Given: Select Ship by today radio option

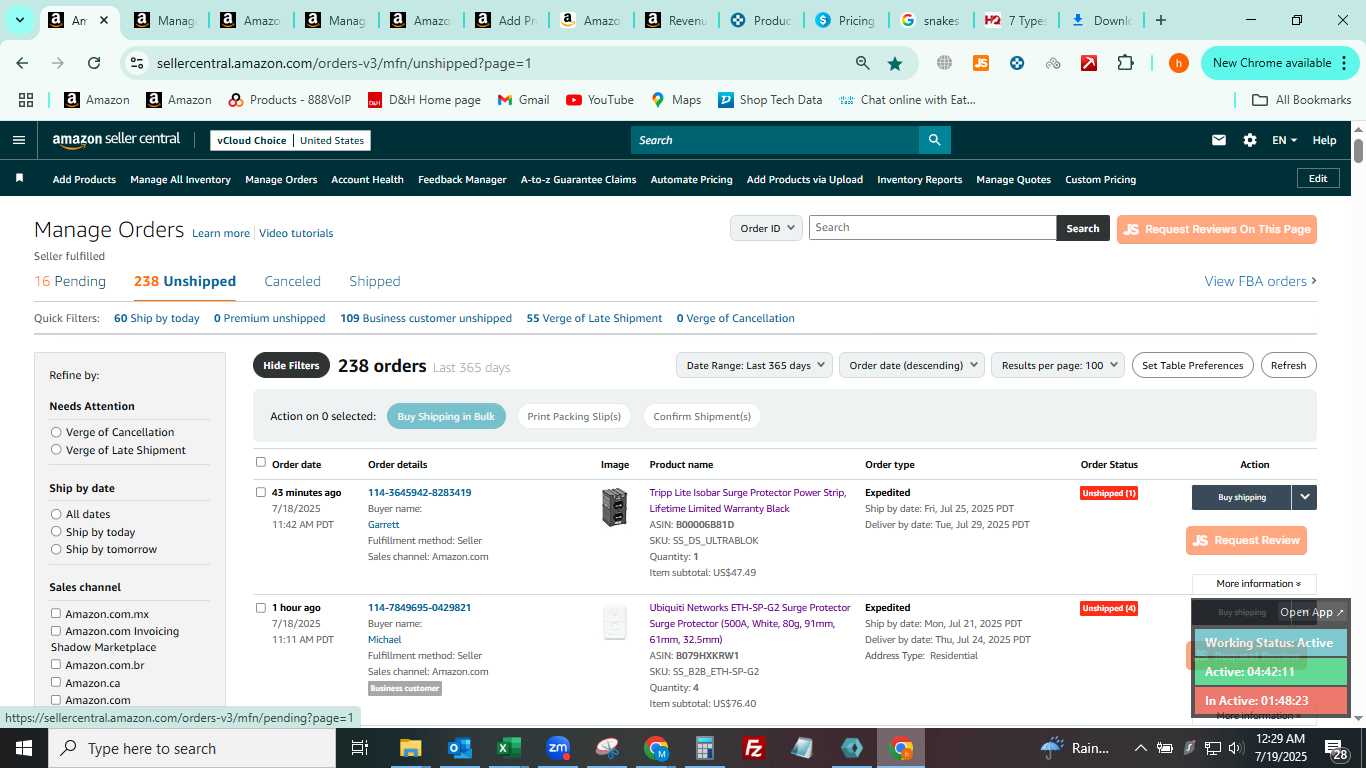Looking at the screenshot, I should pos(56,532).
